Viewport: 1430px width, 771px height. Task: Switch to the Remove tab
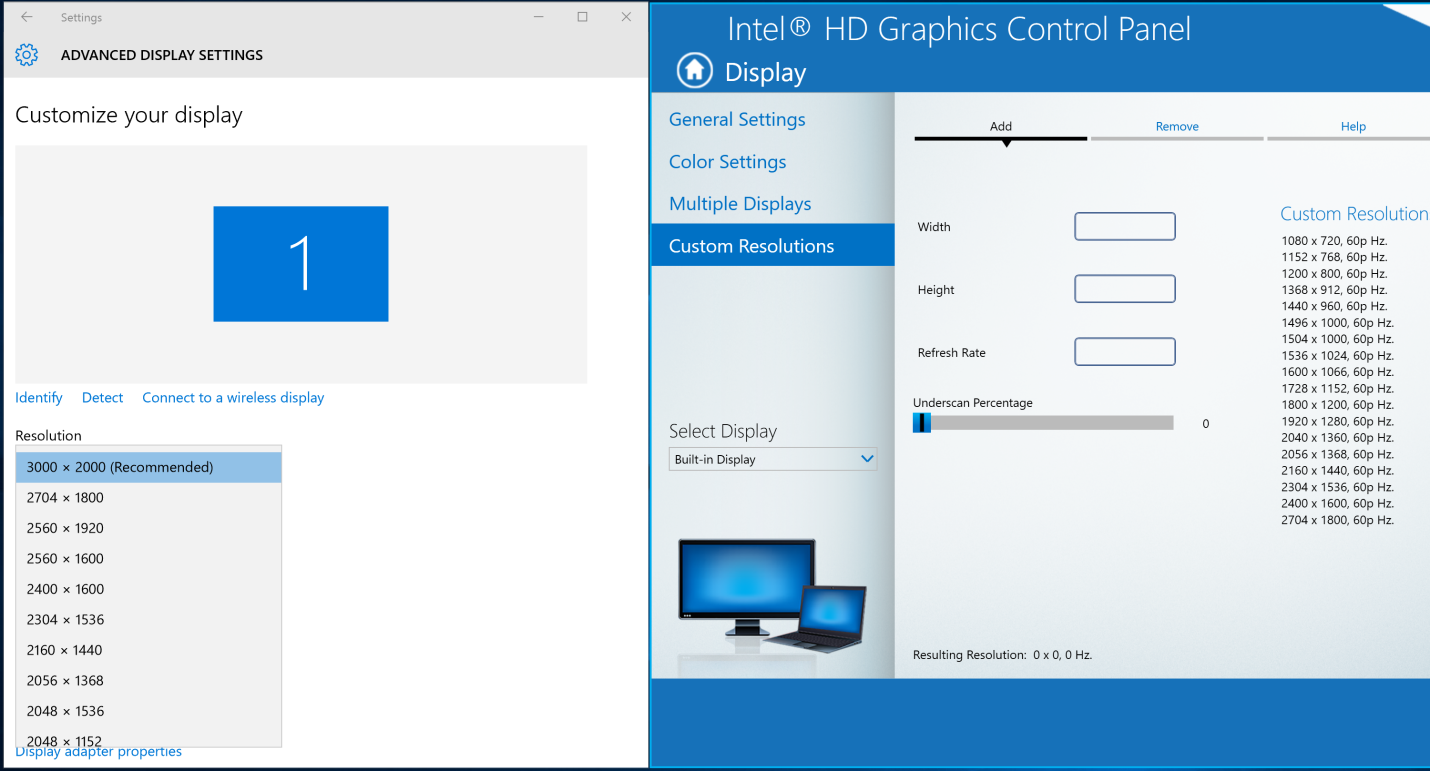[x=1177, y=126]
